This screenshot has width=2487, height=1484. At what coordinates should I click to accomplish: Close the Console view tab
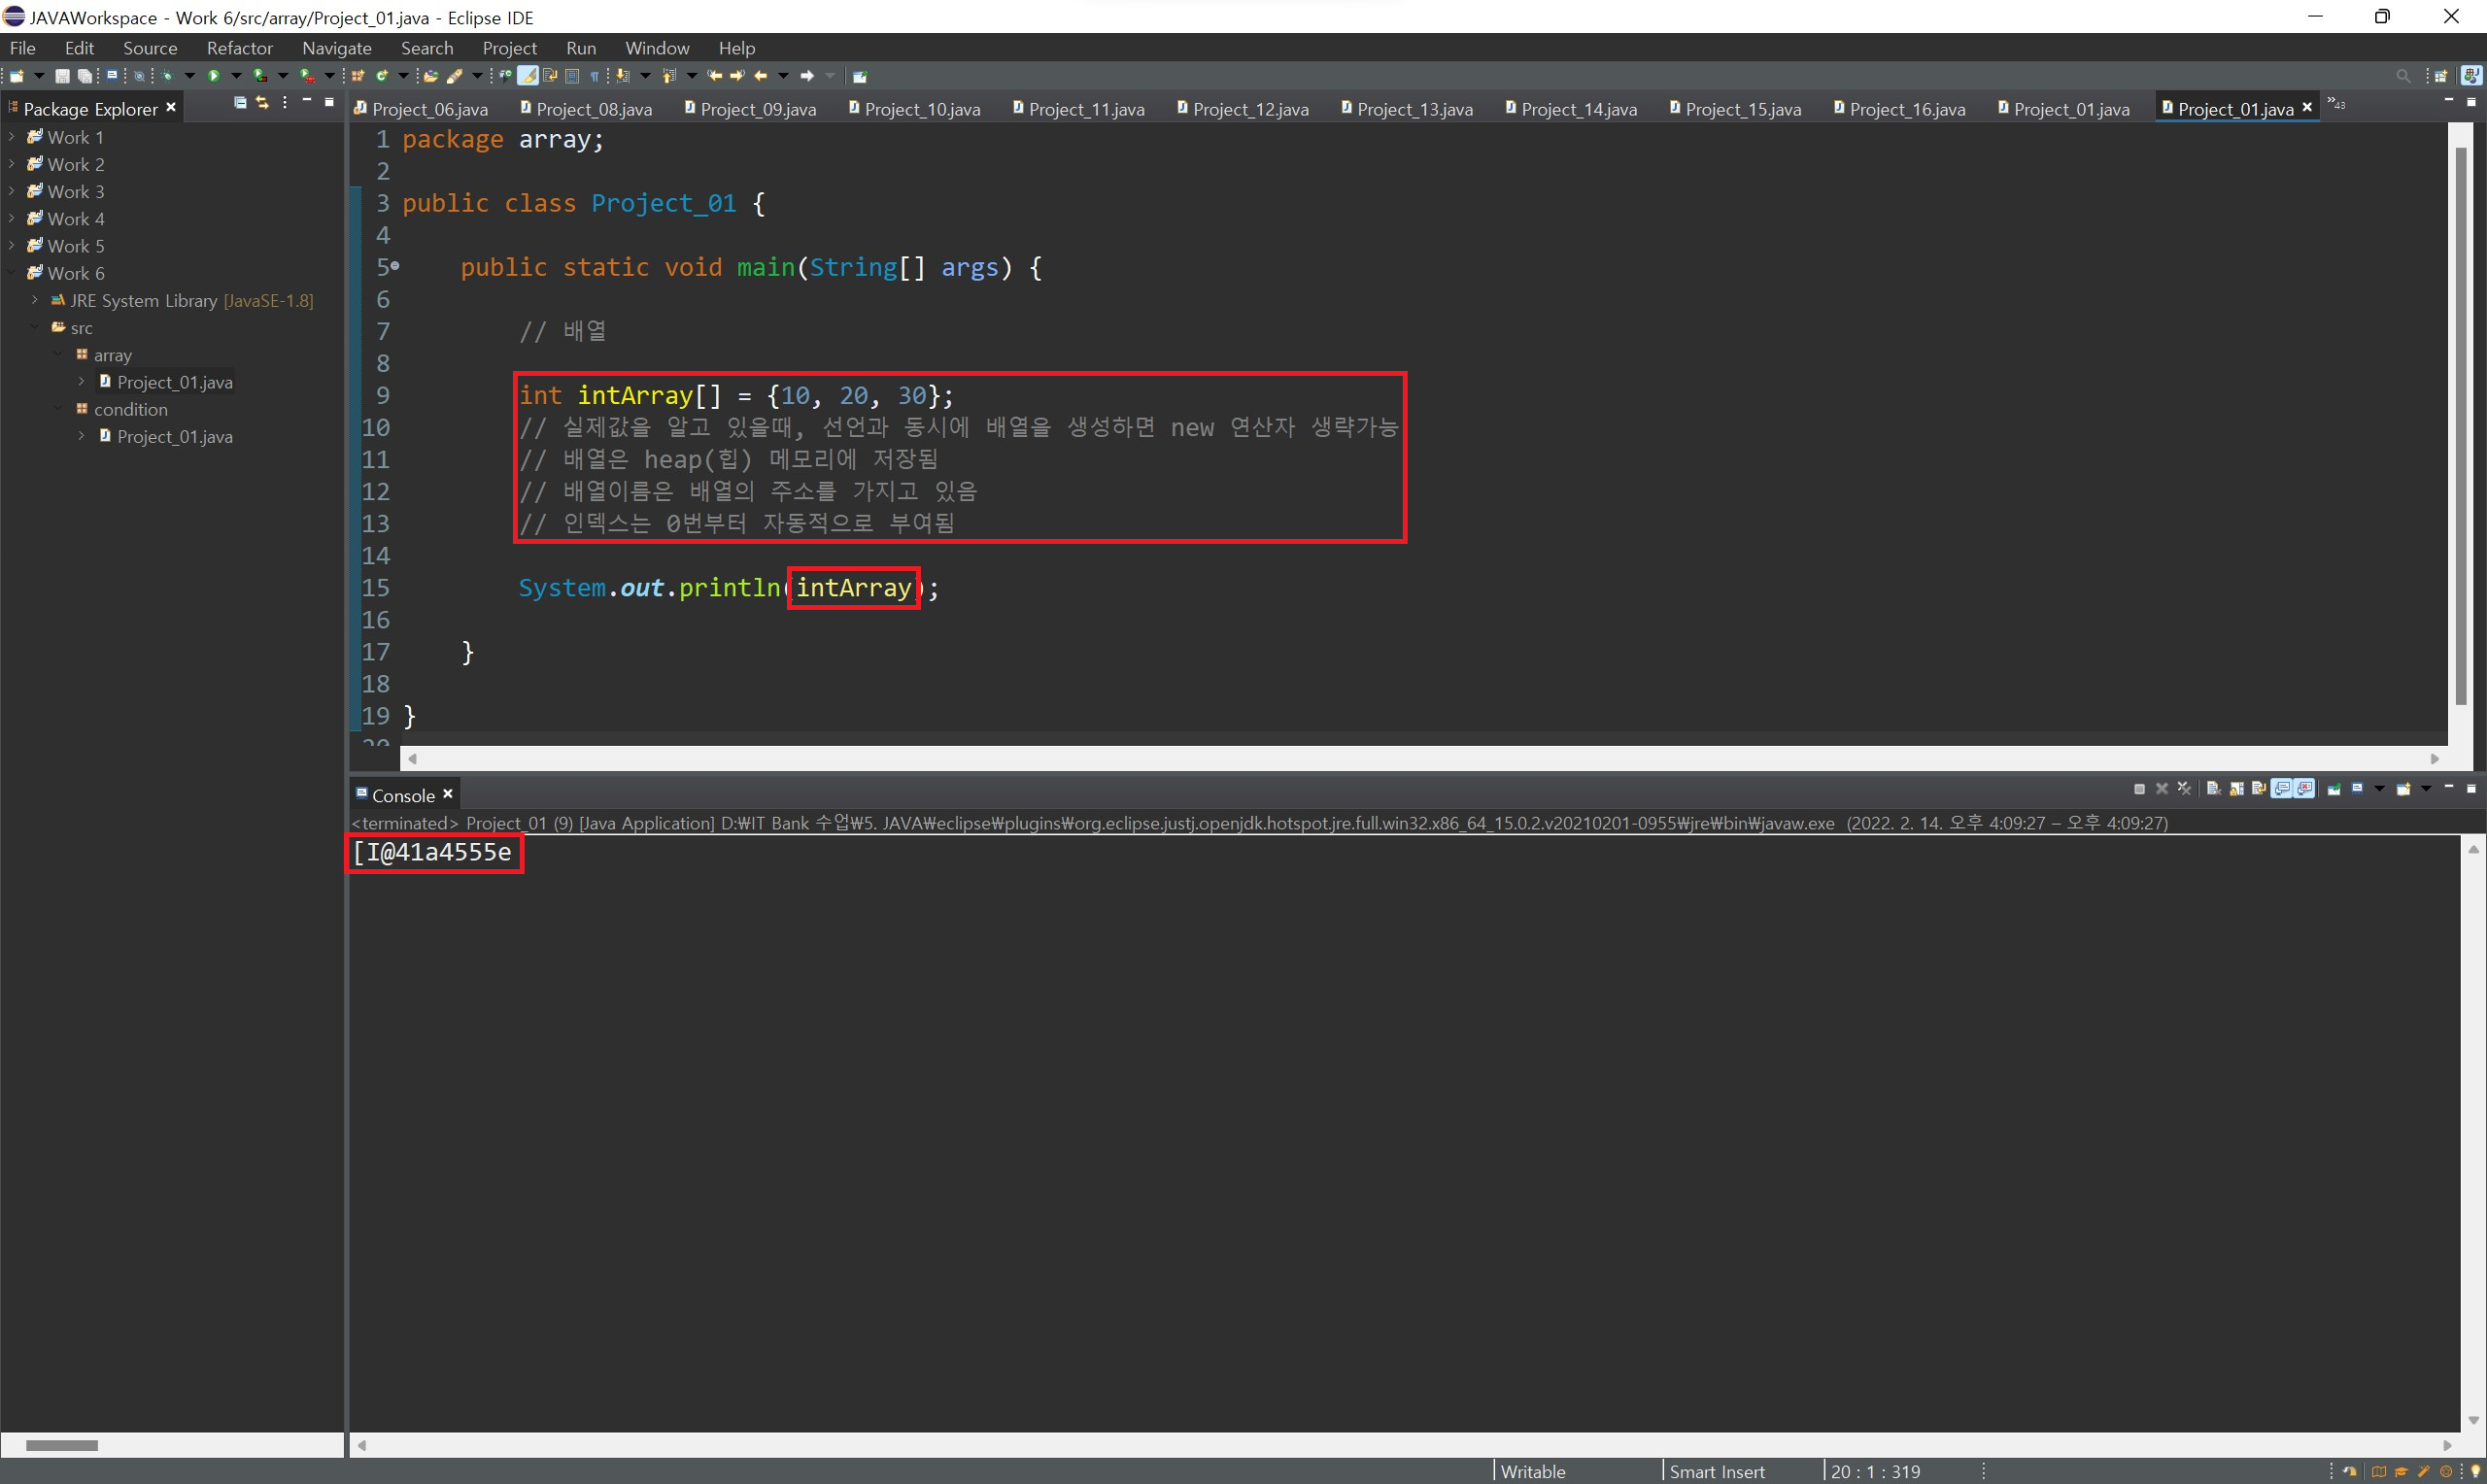tap(448, 794)
